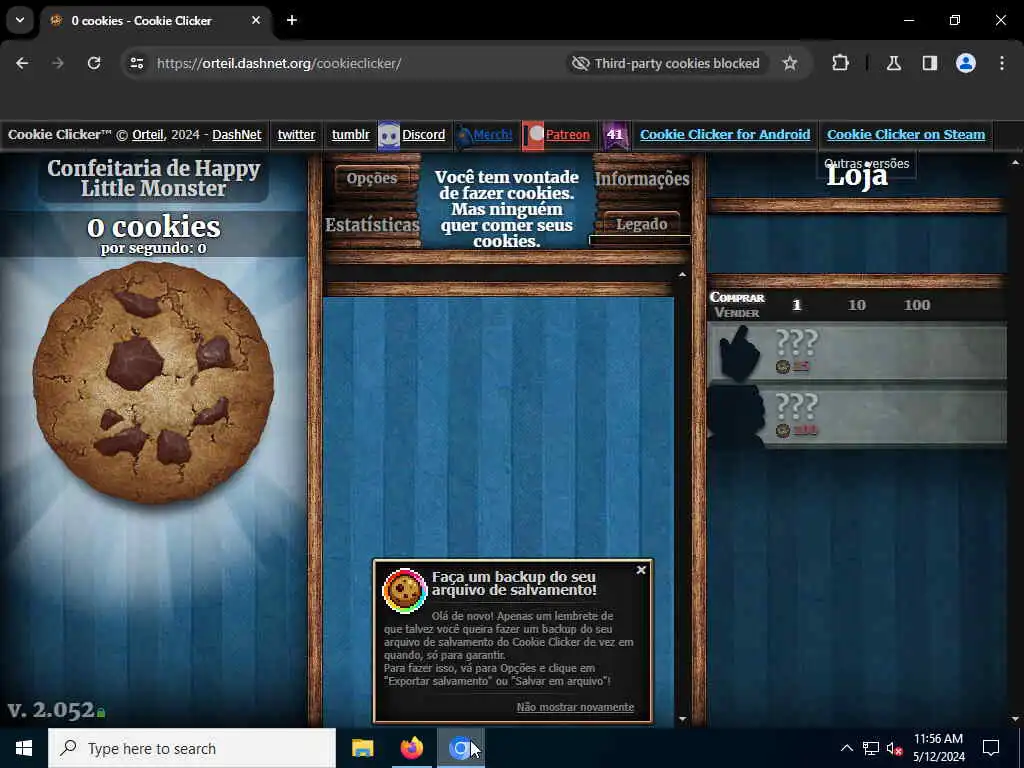Open the Discord icon link

tap(389, 135)
